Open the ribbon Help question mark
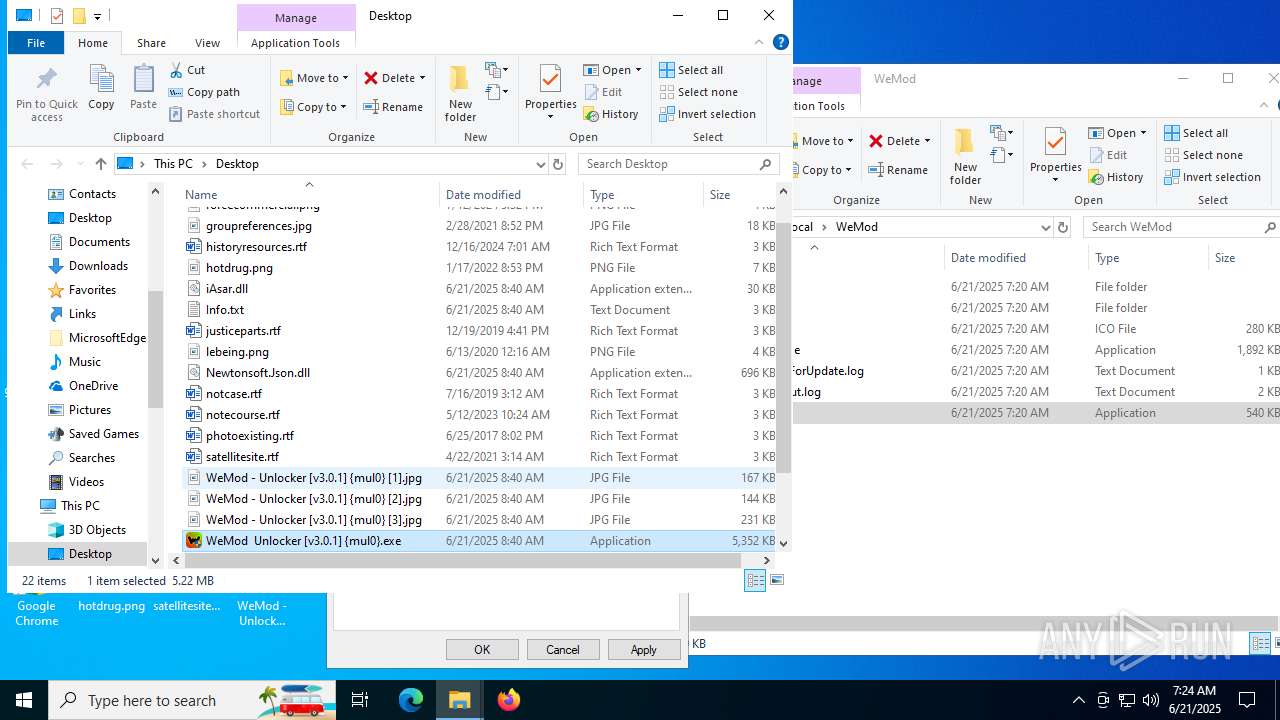This screenshot has height=720, width=1280. click(x=781, y=42)
